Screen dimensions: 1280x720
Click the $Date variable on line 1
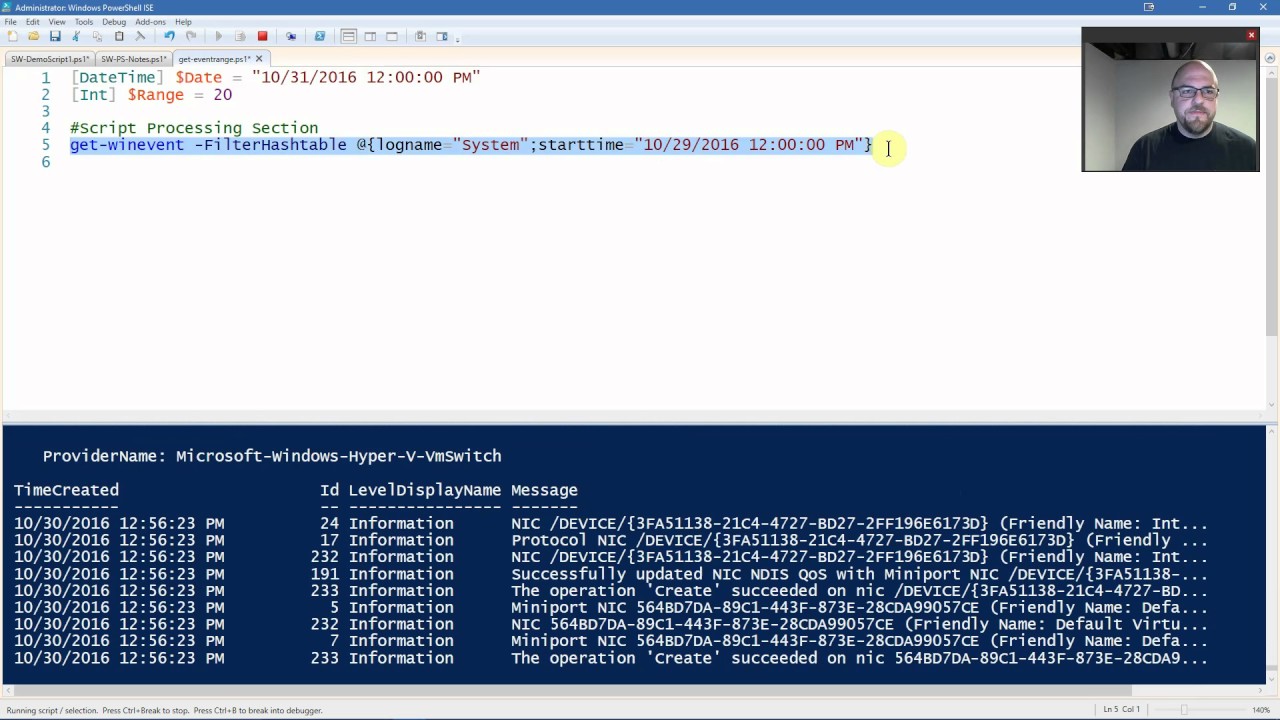198,77
